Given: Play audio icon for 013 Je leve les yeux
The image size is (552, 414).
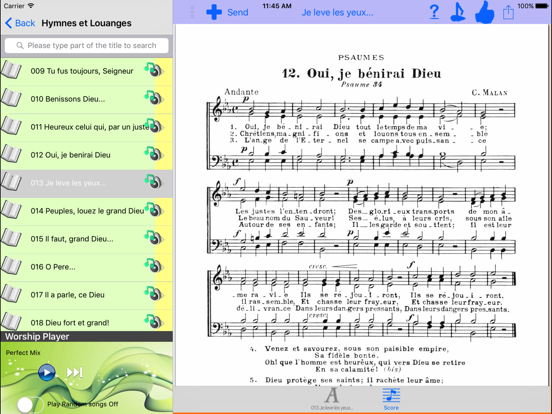Looking at the screenshot, I should (154, 182).
